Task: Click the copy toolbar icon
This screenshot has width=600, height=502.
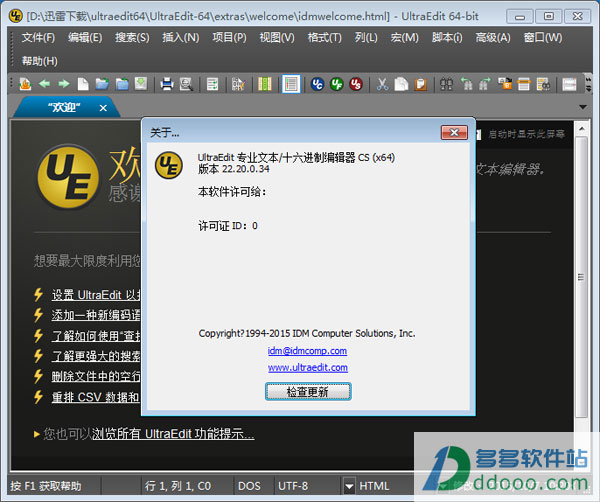Action: (401, 84)
